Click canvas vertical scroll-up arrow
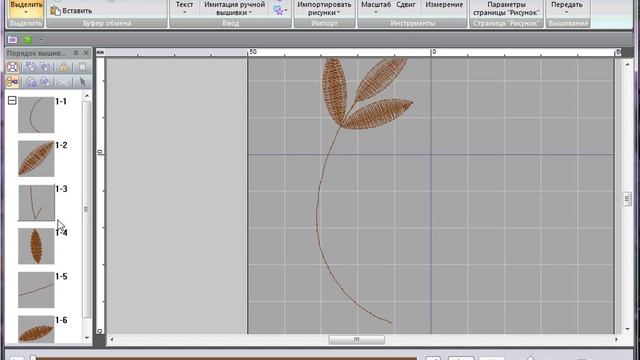The width and height of the screenshot is (640, 360). pyautogui.click(x=627, y=64)
